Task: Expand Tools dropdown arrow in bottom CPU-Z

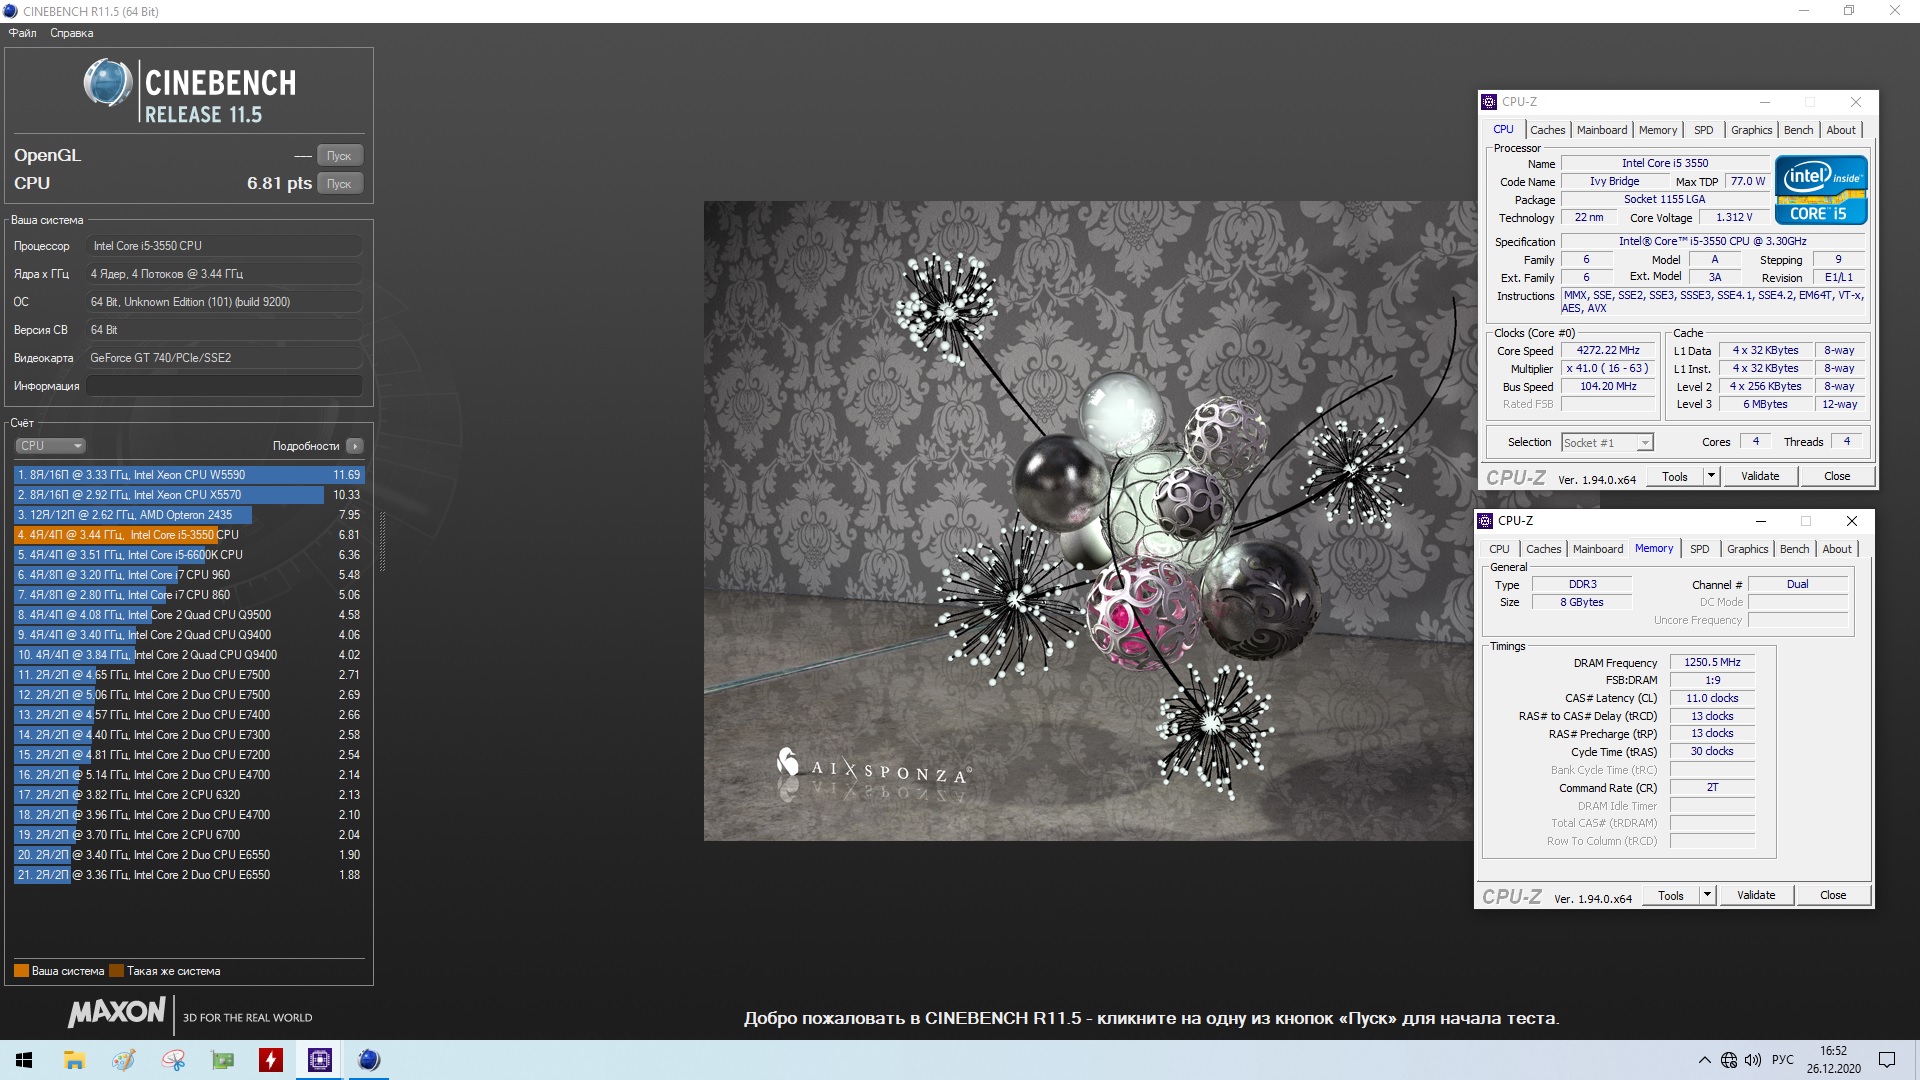Action: point(1707,896)
